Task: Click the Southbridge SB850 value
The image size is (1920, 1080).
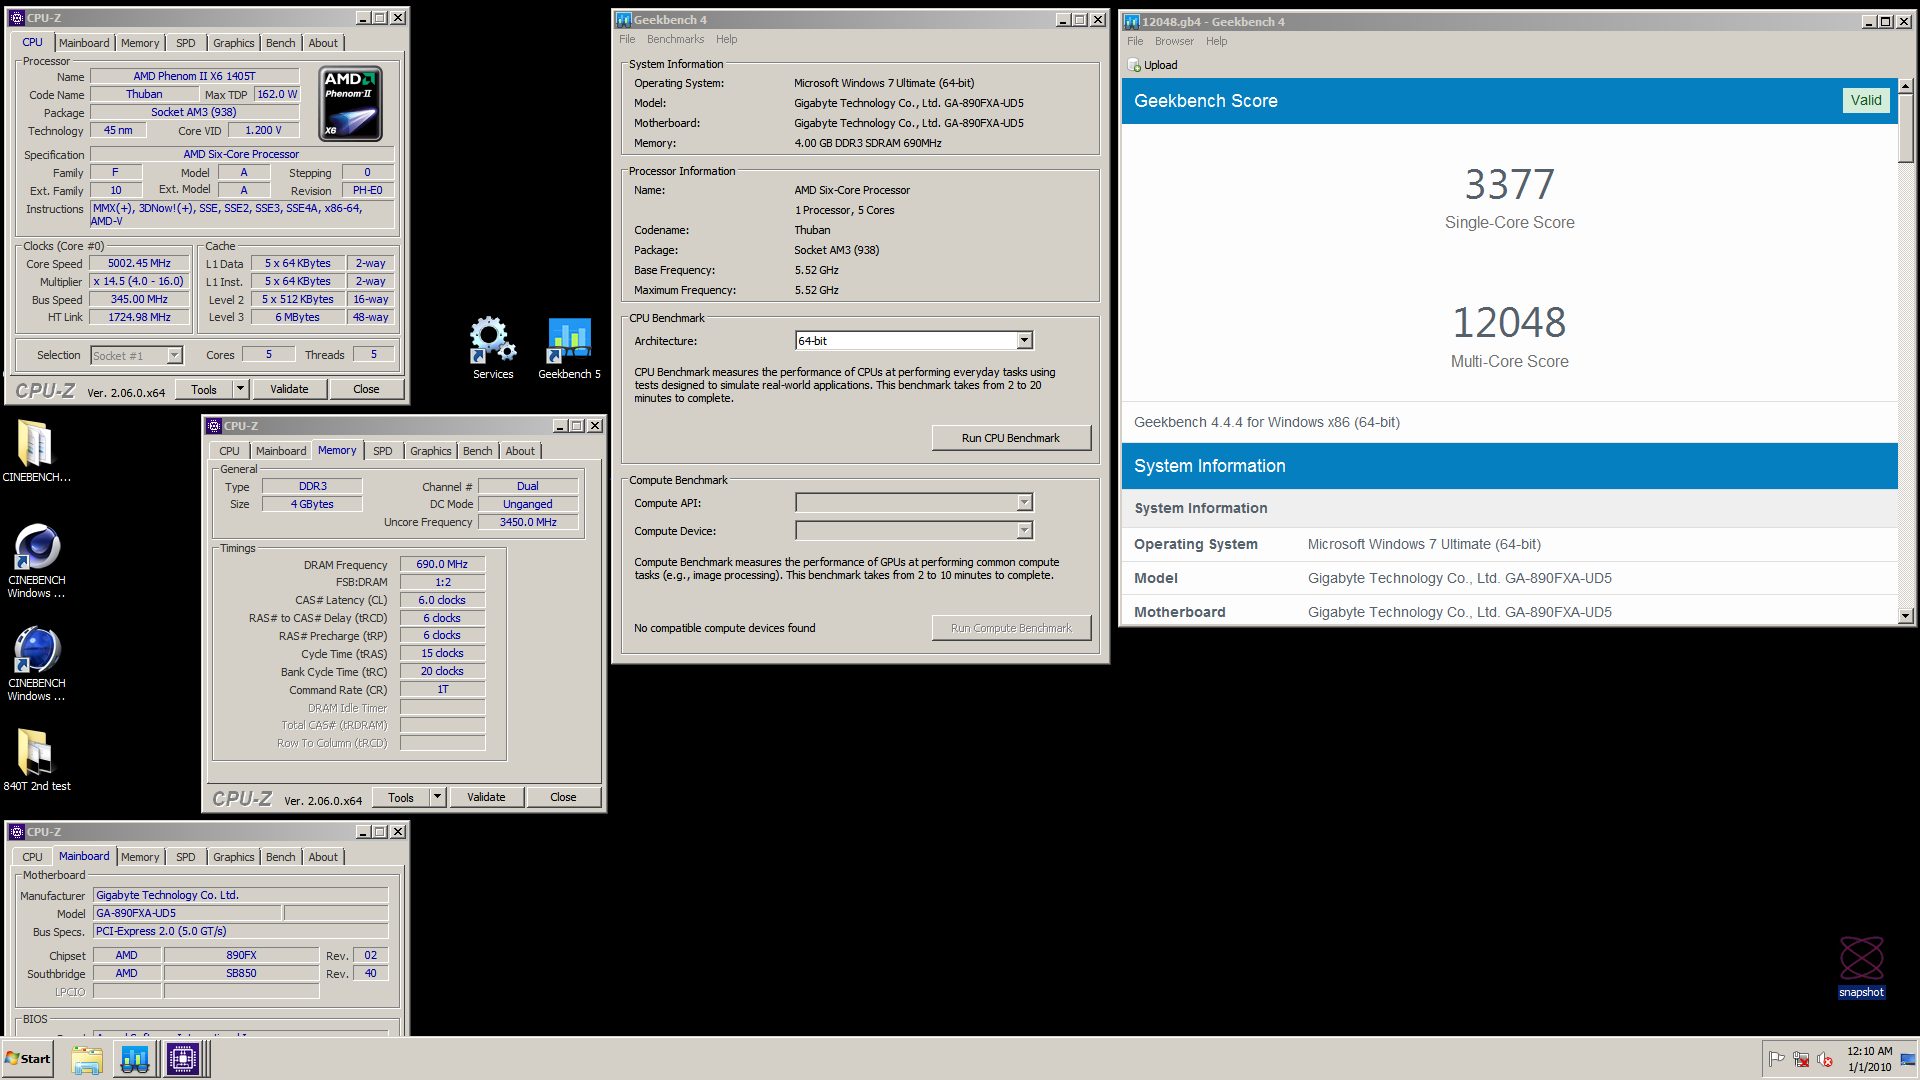Action: (241, 973)
